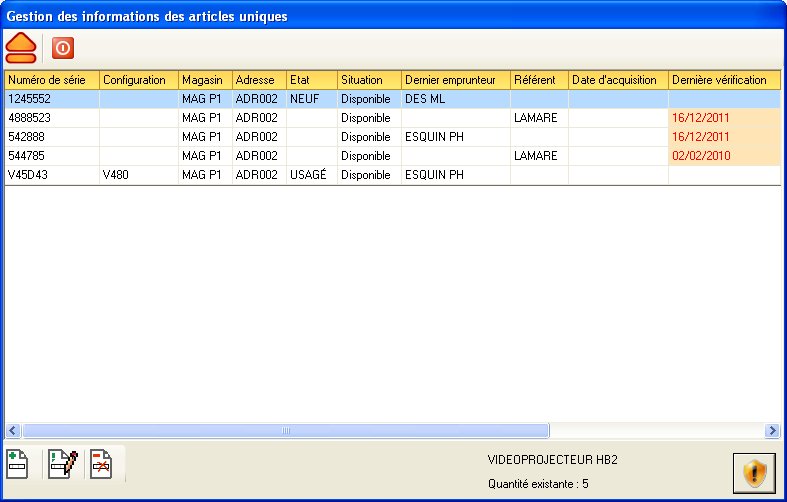Sort by Numéro de série column
The image size is (787, 502).
[51, 80]
